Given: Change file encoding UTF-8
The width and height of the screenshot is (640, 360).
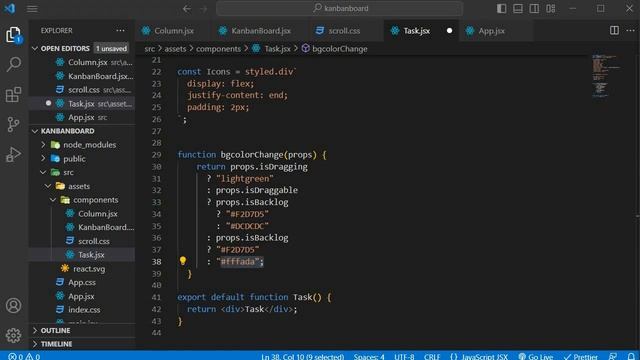Looking at the screenshot, I should pyautogui.click(x=404, y=356).
